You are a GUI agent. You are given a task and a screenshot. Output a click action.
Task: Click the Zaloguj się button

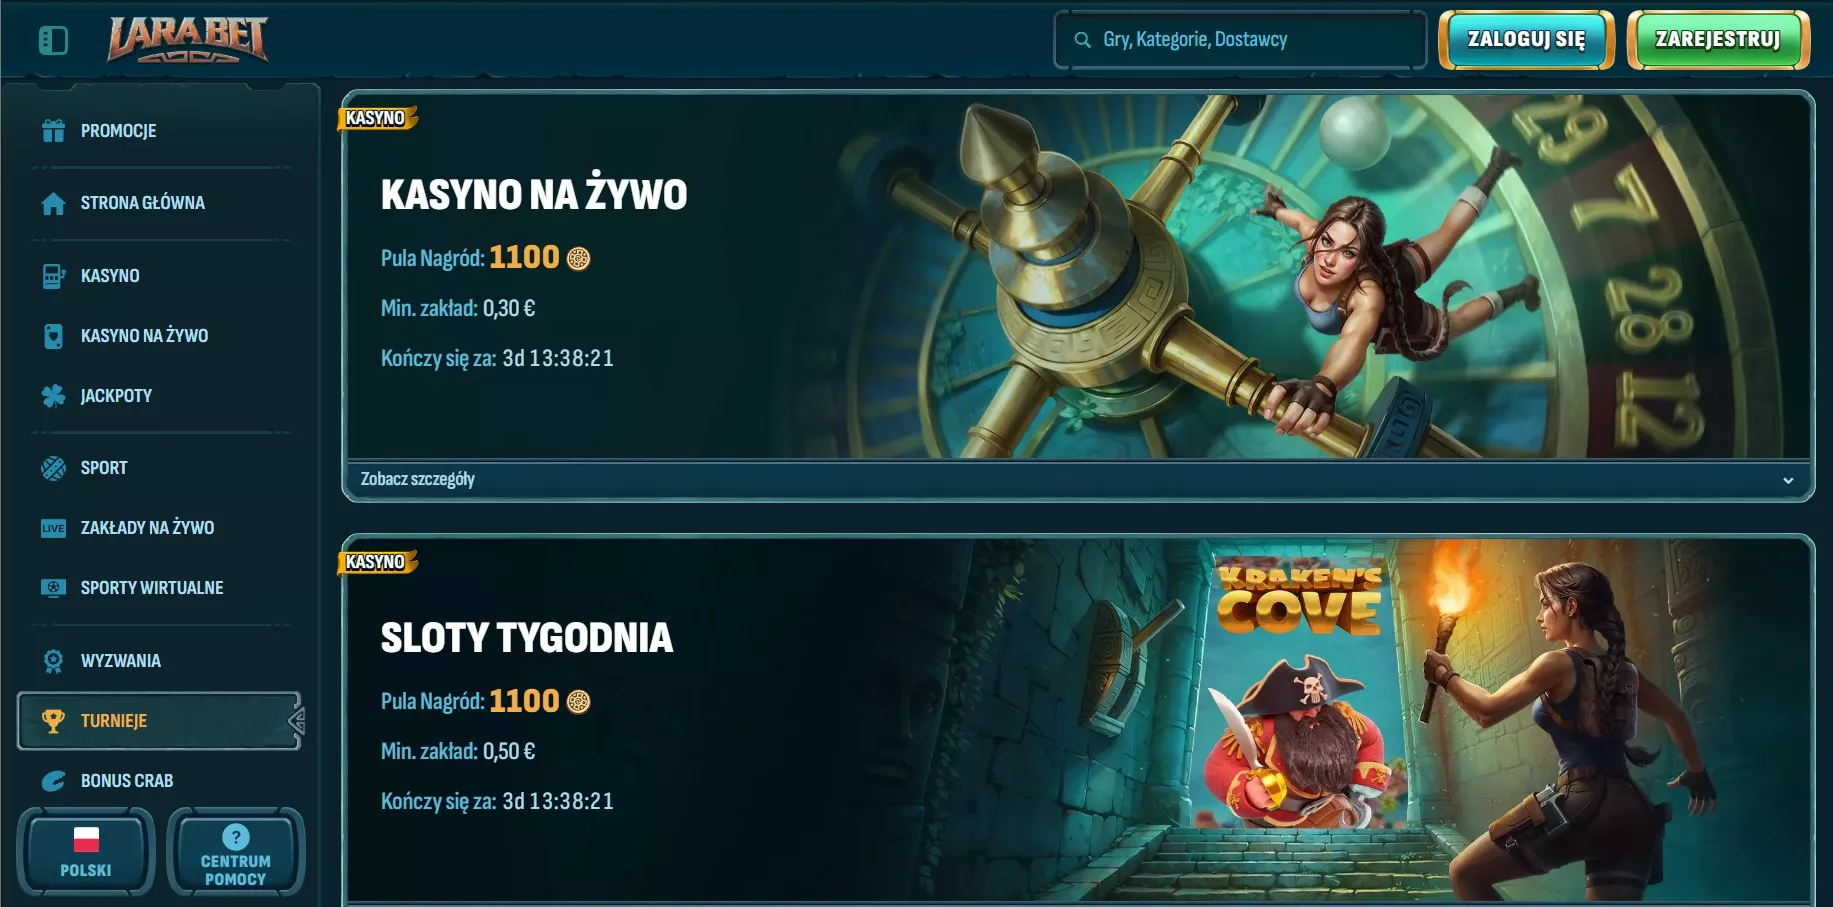[1526, 40]
